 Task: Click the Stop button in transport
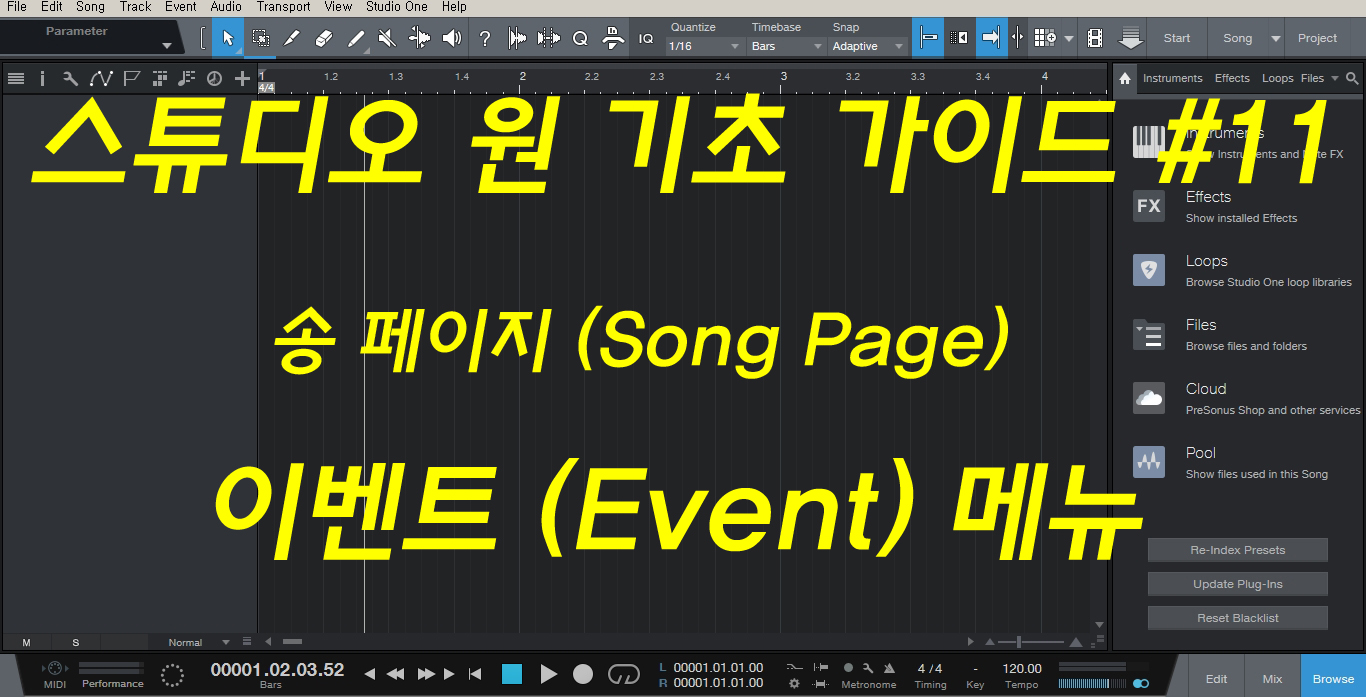[x=512, y=674]
